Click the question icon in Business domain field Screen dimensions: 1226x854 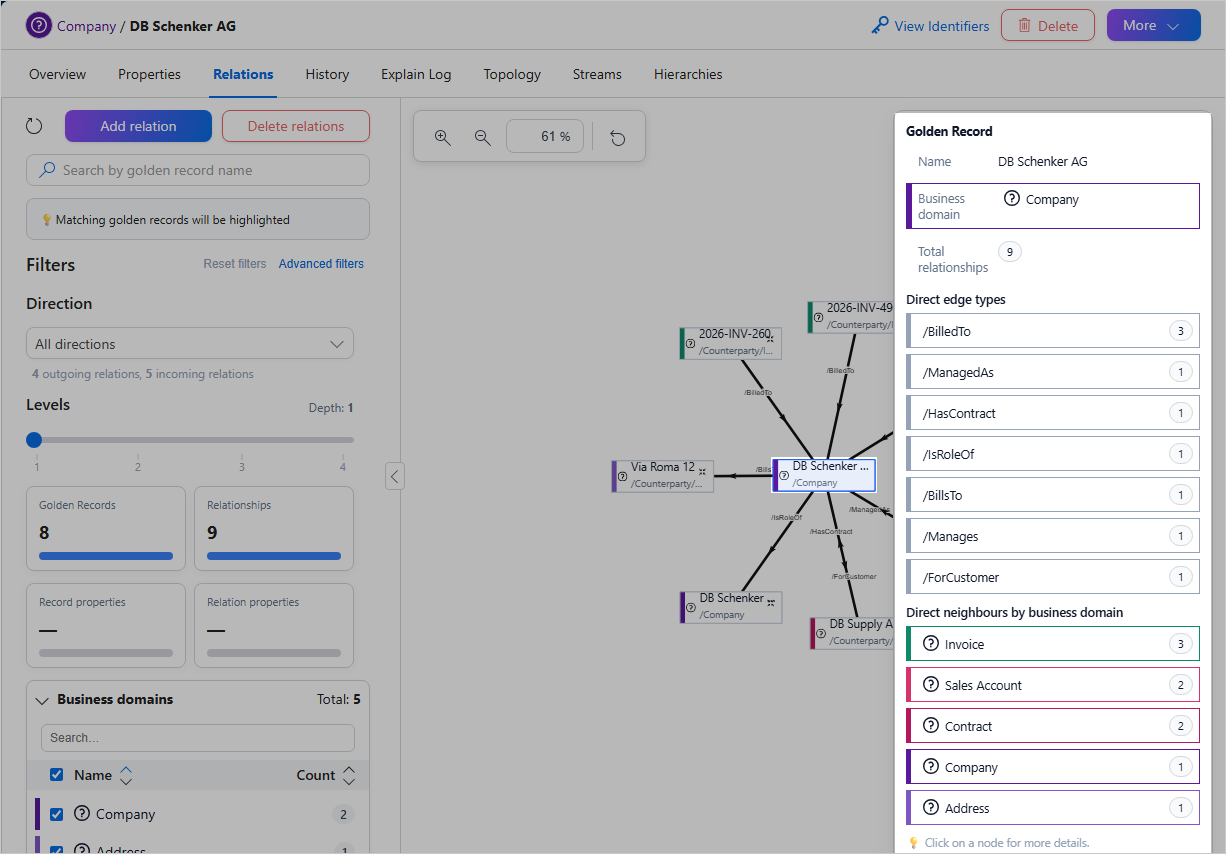(x=1012, y=199)
